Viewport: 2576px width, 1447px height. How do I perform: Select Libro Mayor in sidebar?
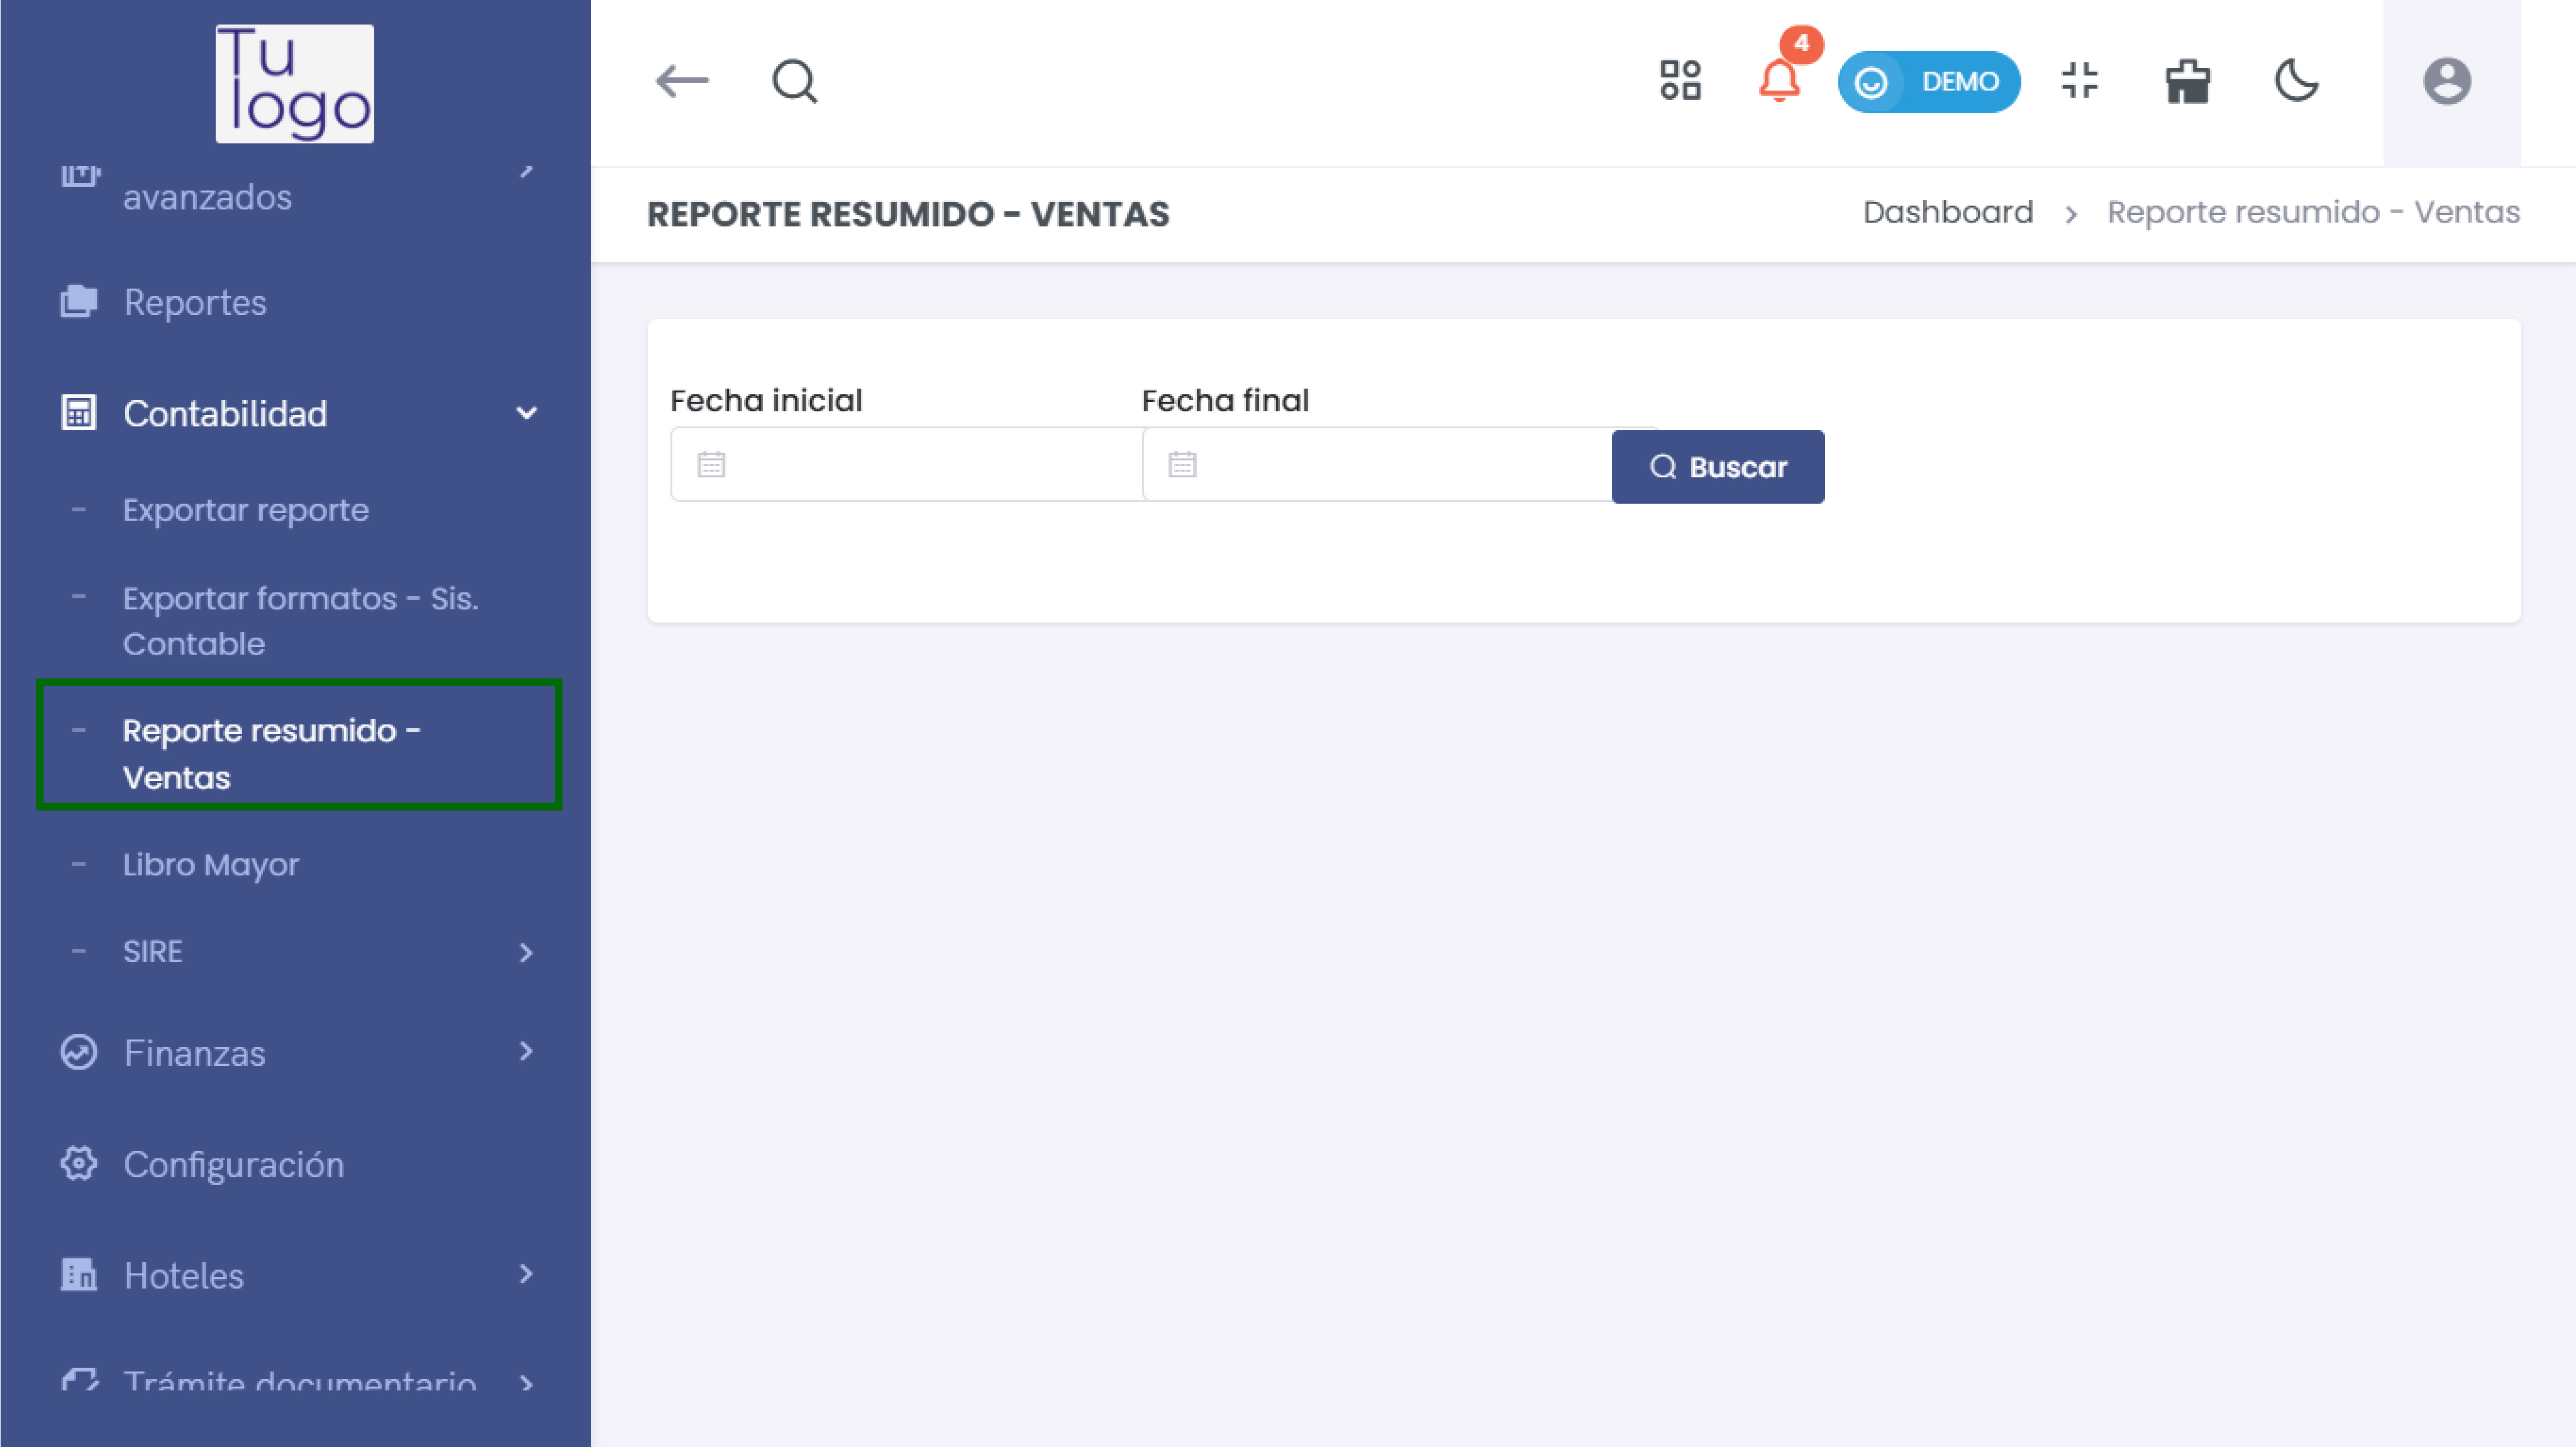coord(210,864)
